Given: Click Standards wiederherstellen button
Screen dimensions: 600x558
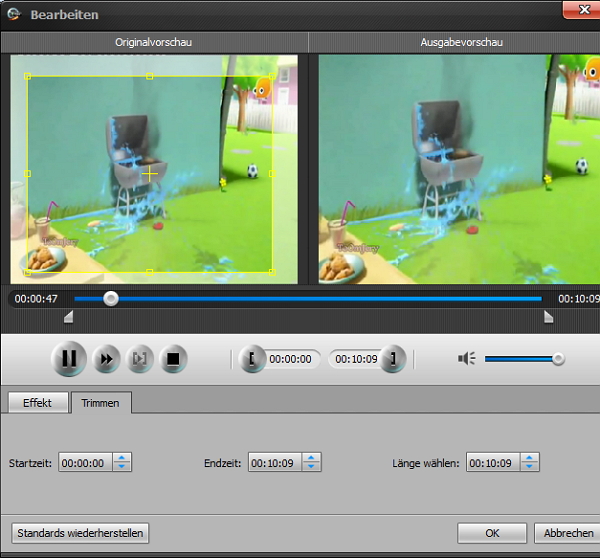Looking at the screenshot, I should click(x=80, y=533).
